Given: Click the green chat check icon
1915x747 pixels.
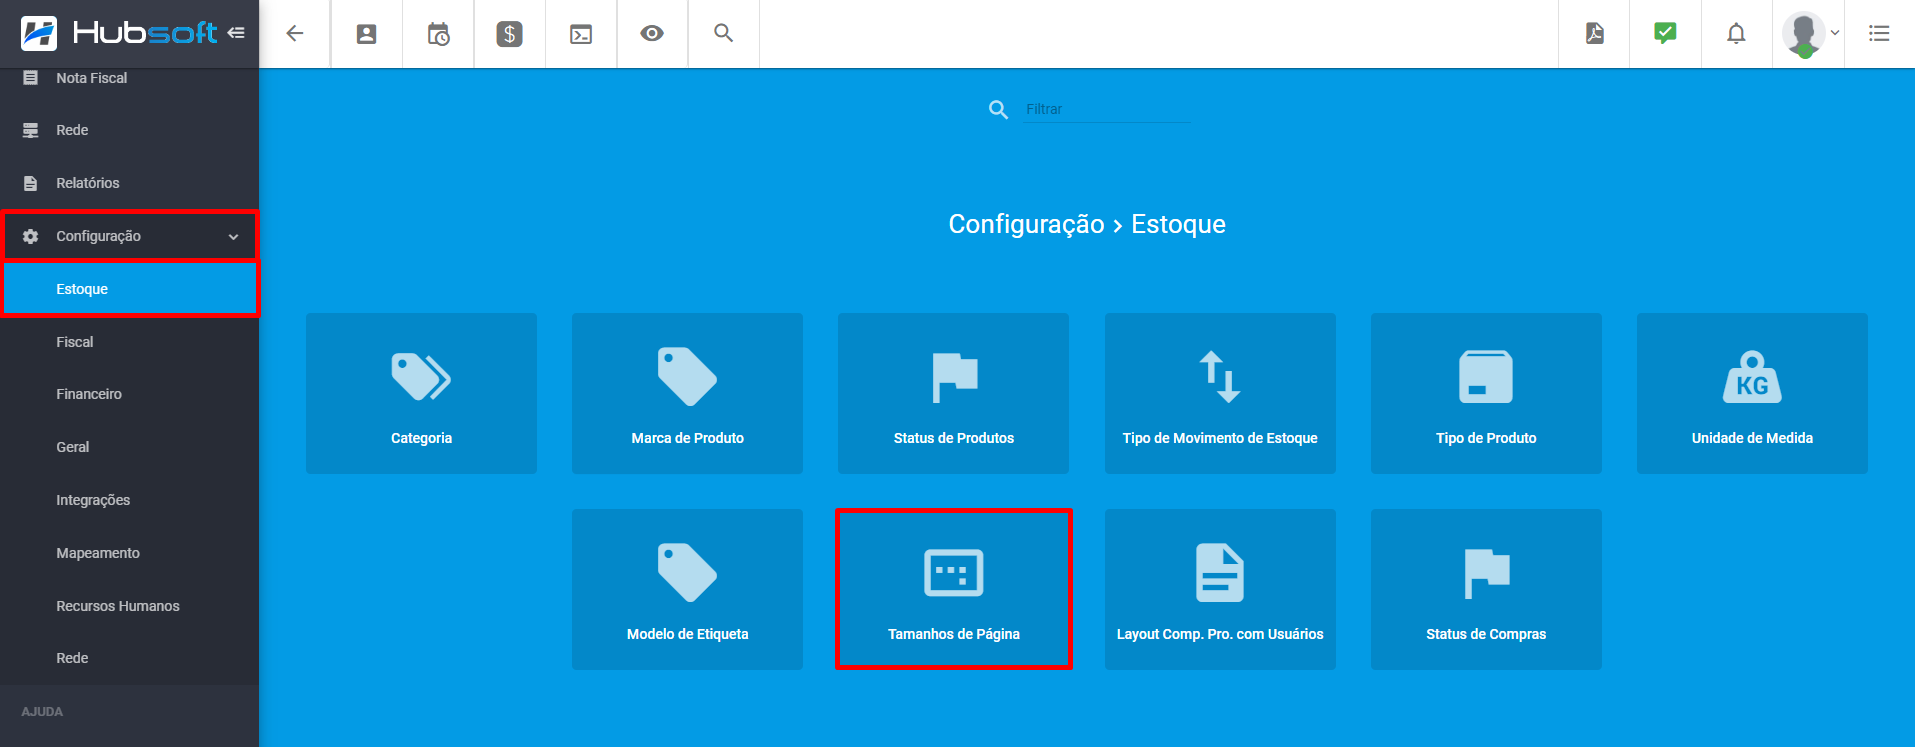Looking at the screenshot, I should pyautogui.click(x=1665, y=33).
